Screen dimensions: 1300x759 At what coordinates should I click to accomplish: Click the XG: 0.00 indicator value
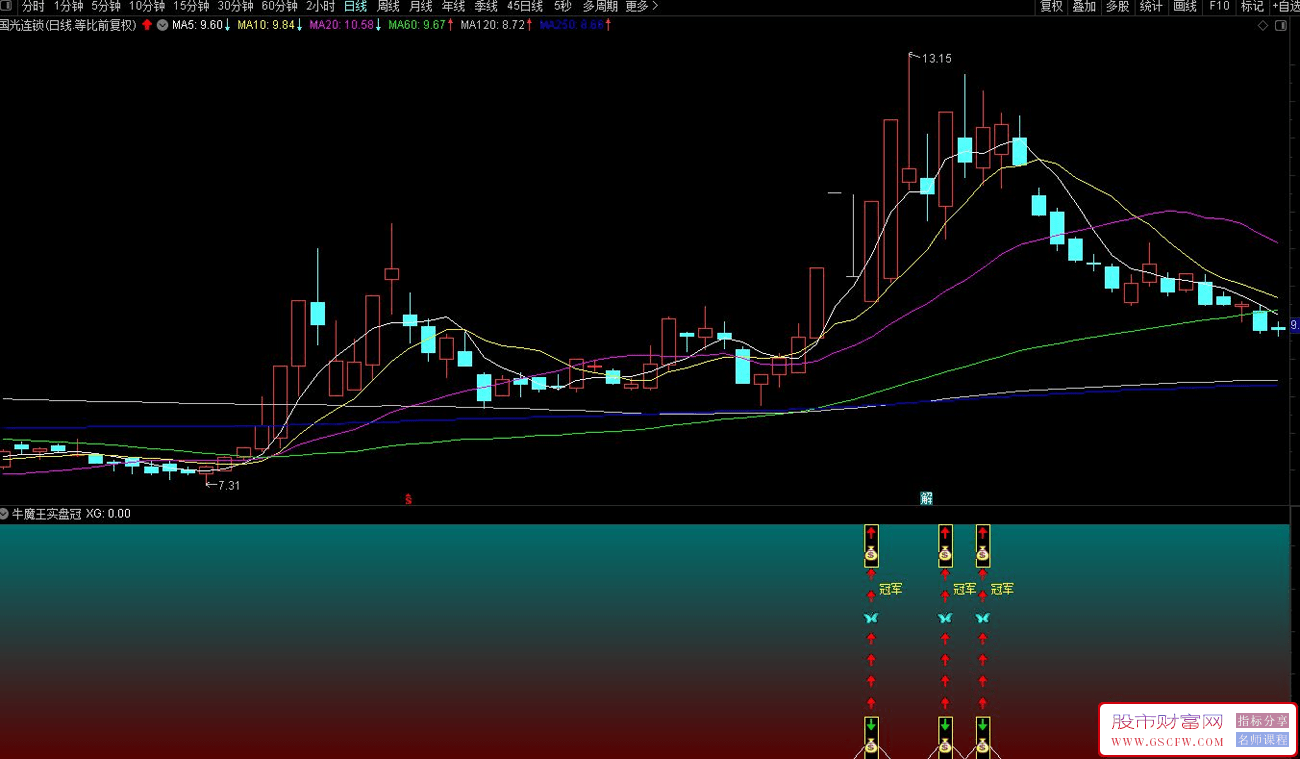click(x=108, y=513)
